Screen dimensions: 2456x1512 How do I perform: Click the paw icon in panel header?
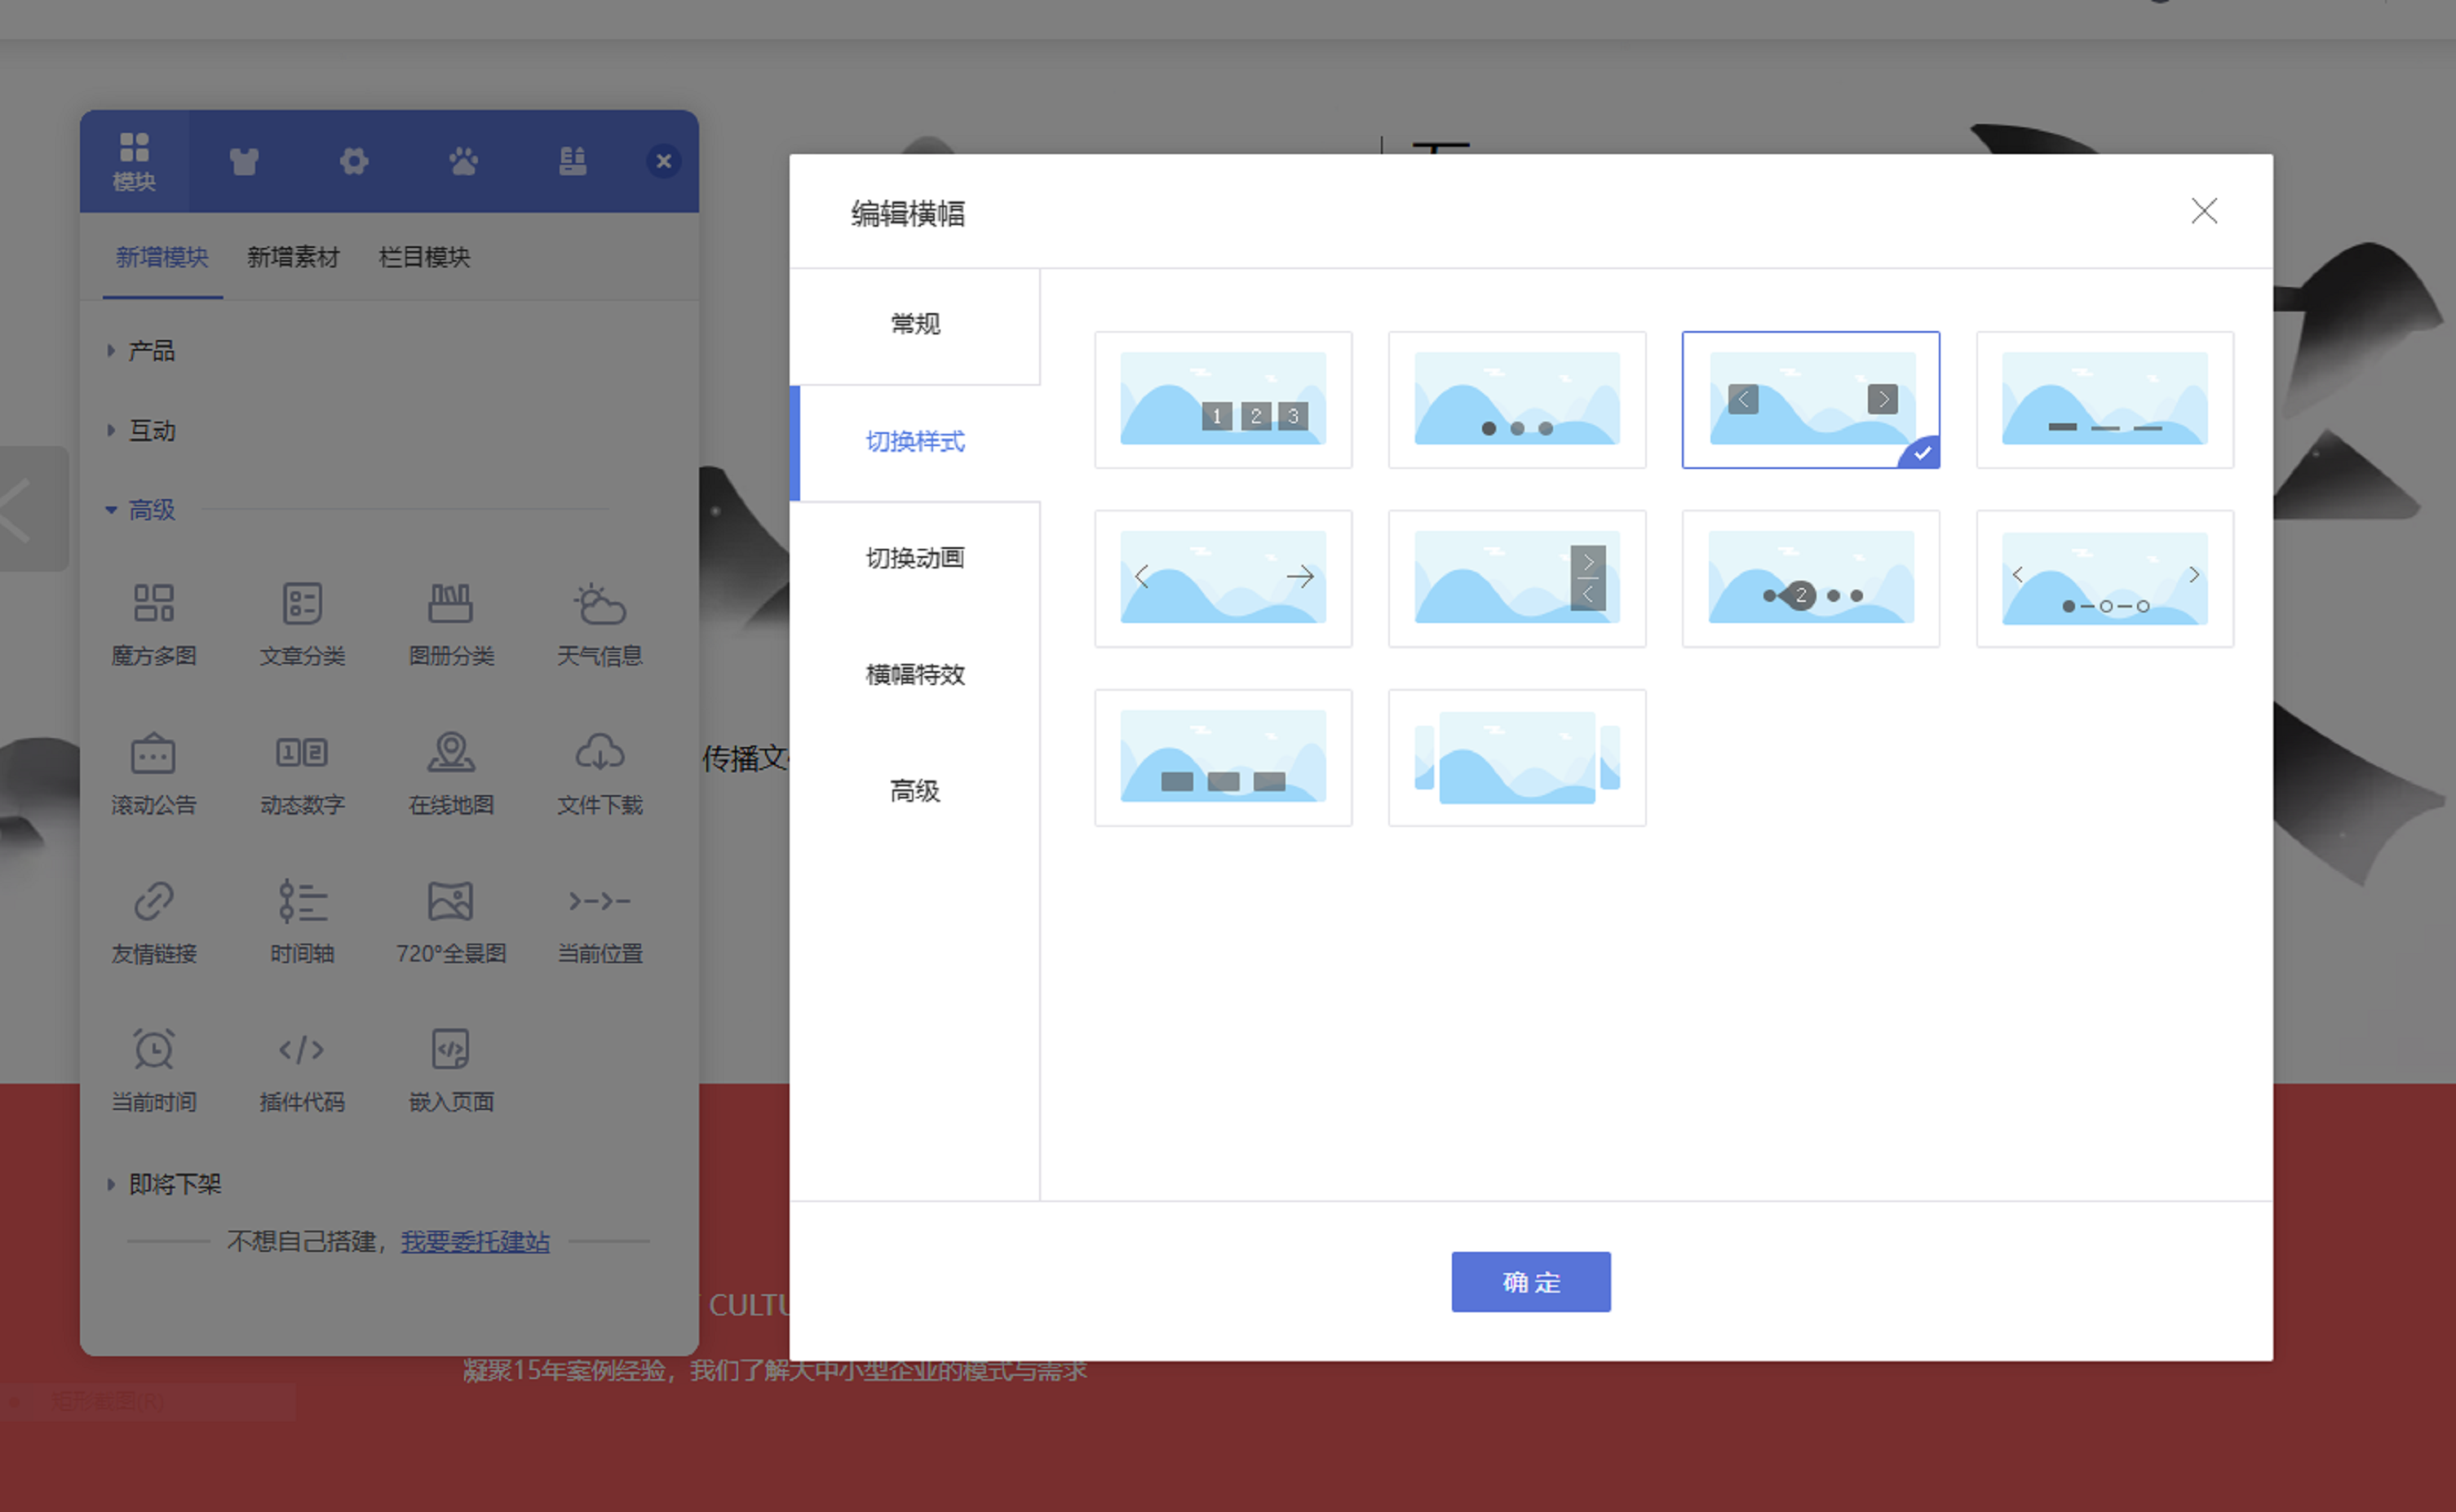coord(463,161)
